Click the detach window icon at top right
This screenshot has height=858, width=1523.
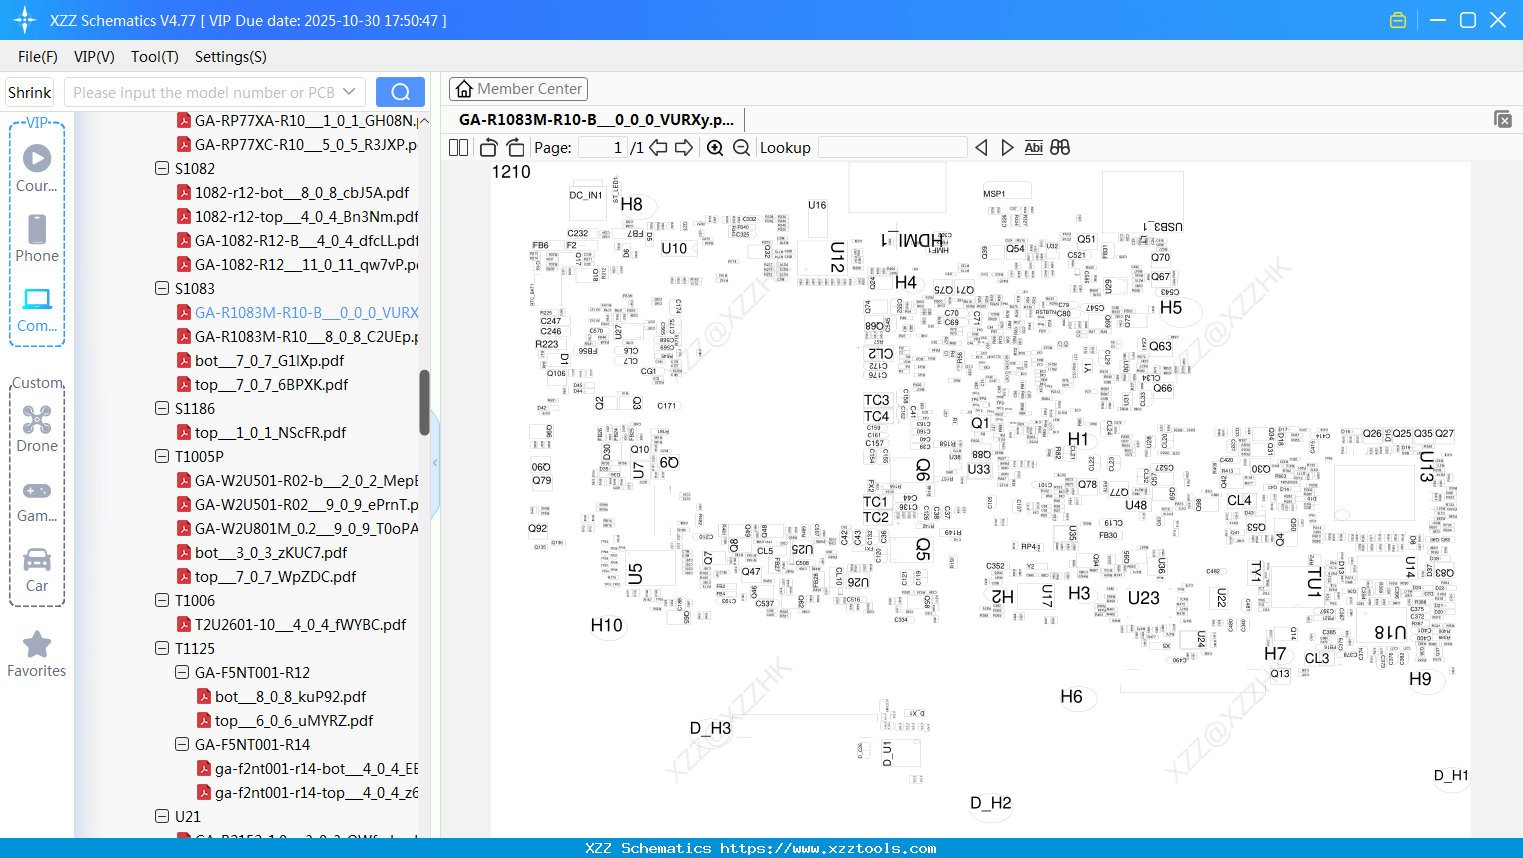tap(1503, 119)
